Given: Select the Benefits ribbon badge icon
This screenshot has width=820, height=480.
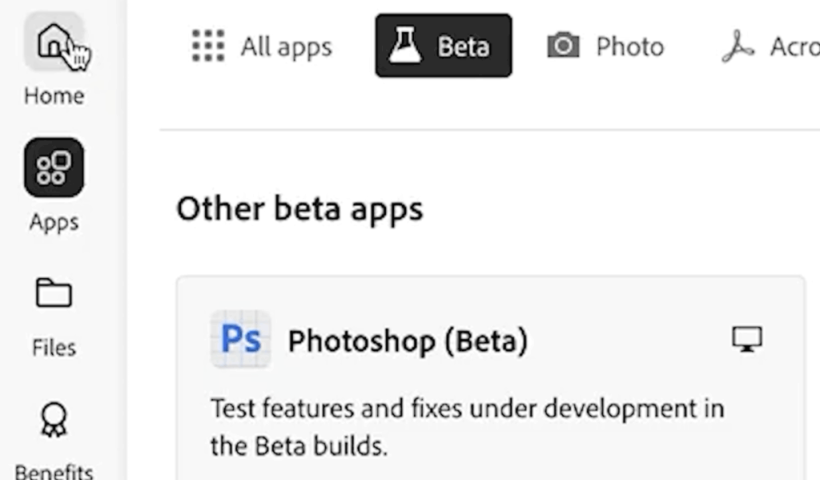Looking at the screenshot, I should pos(53,420).
